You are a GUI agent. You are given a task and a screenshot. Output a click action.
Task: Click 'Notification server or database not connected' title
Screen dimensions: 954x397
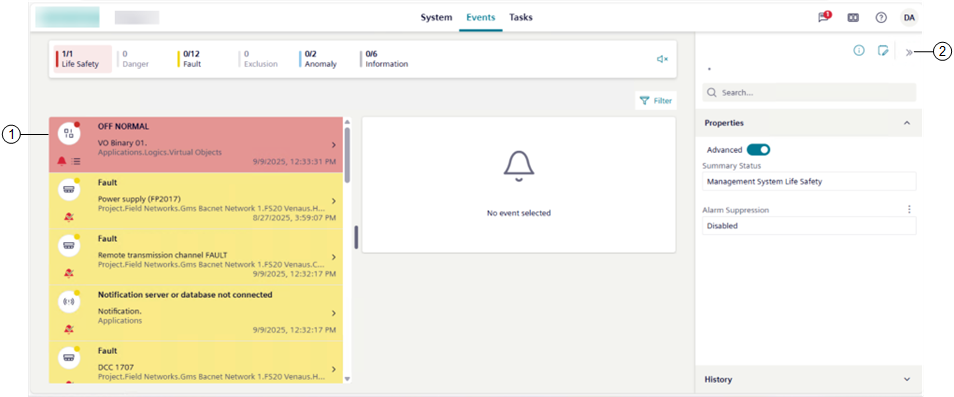[185, 295]
